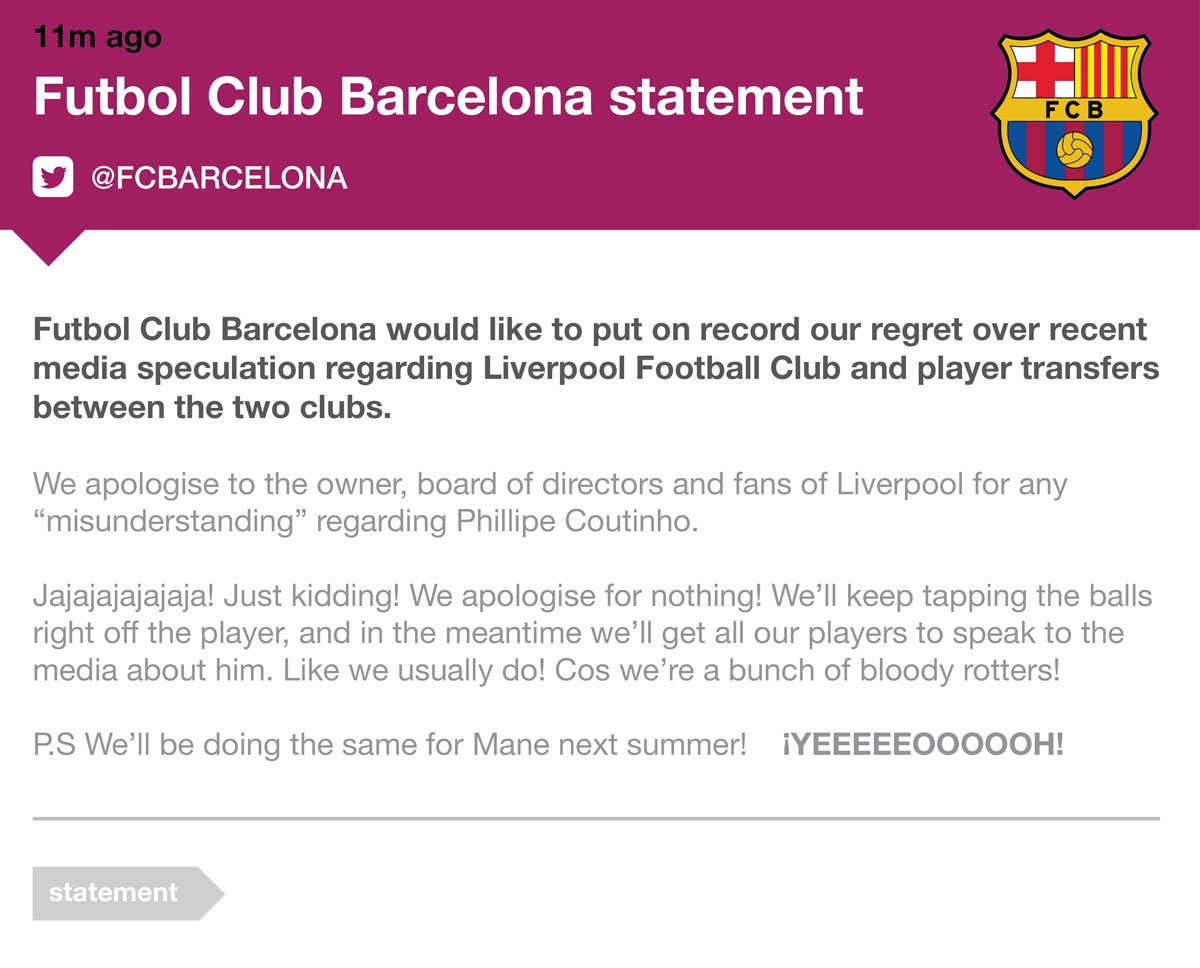Image resolution: width=1200 pixels, height=968 pixels.
Task: Click the 11m ago timestamp
Action: 97,37
